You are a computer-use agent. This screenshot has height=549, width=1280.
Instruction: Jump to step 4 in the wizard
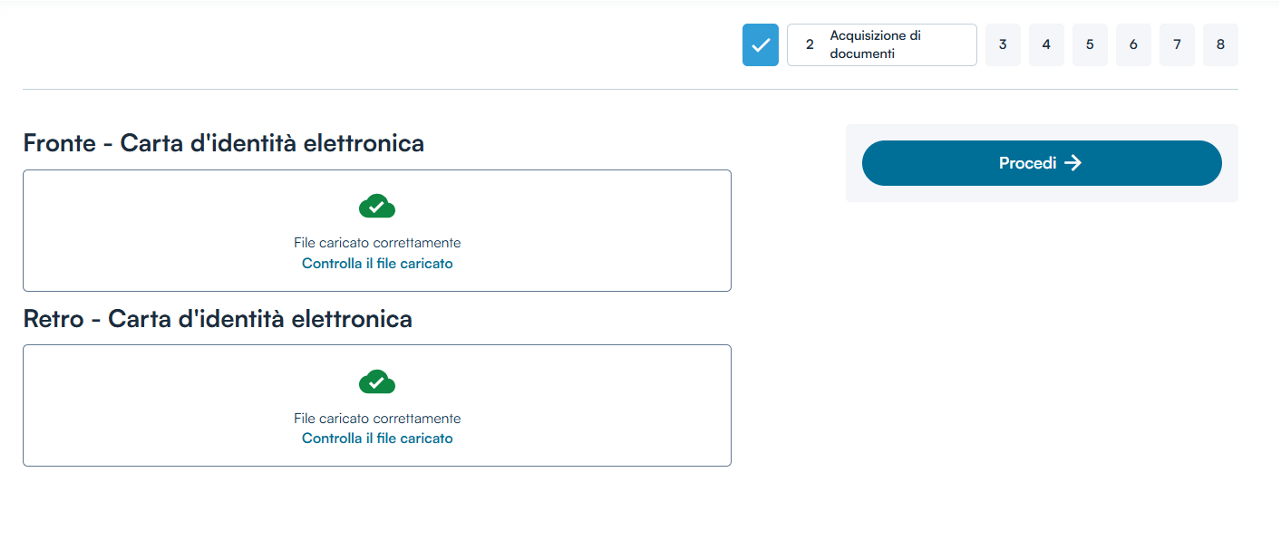1046,45
